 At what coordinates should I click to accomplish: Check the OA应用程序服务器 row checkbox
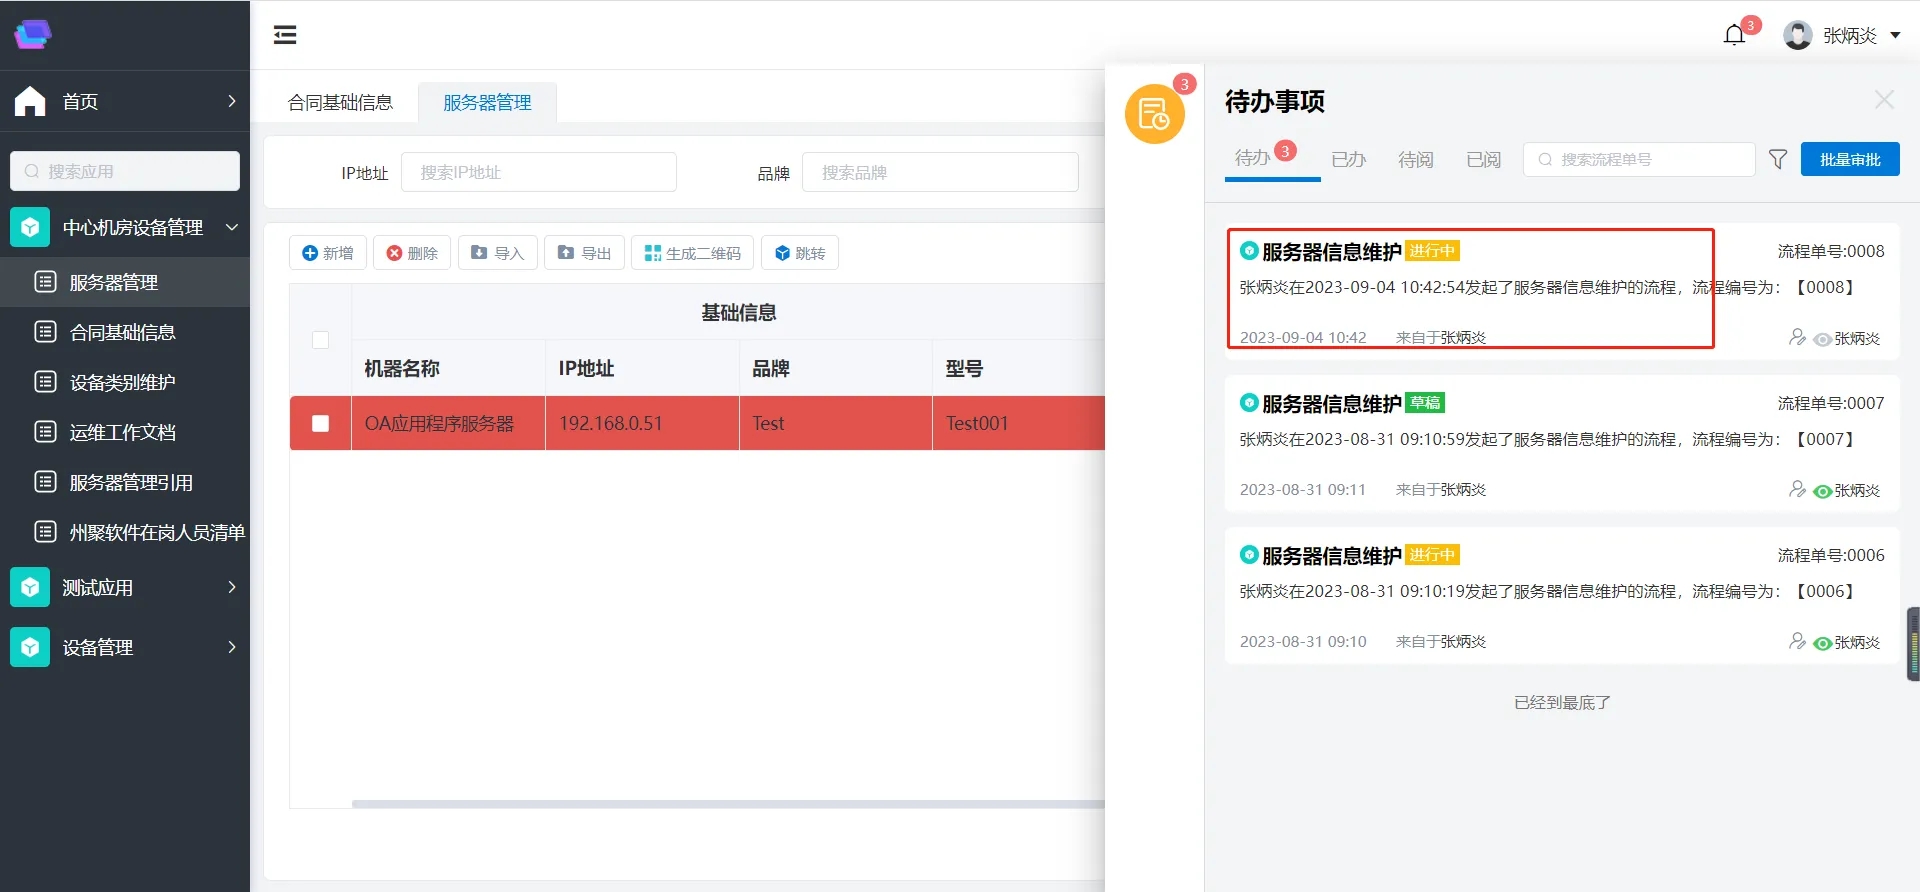[x=321, y=423]
